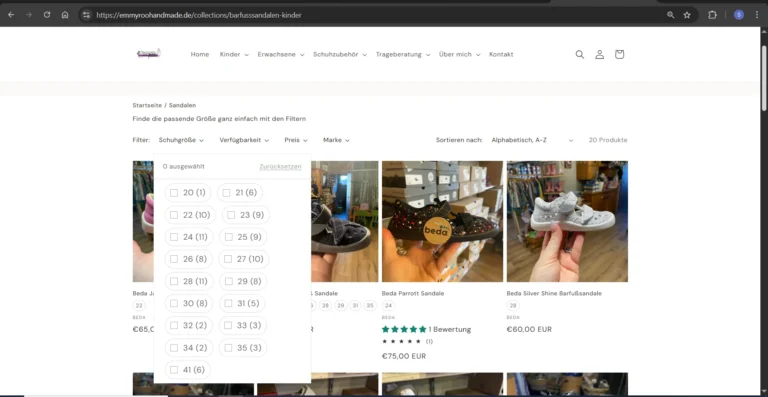Expand the Kinder navigation menu
This screenshot has height=397, width=768.
(234, 54)
